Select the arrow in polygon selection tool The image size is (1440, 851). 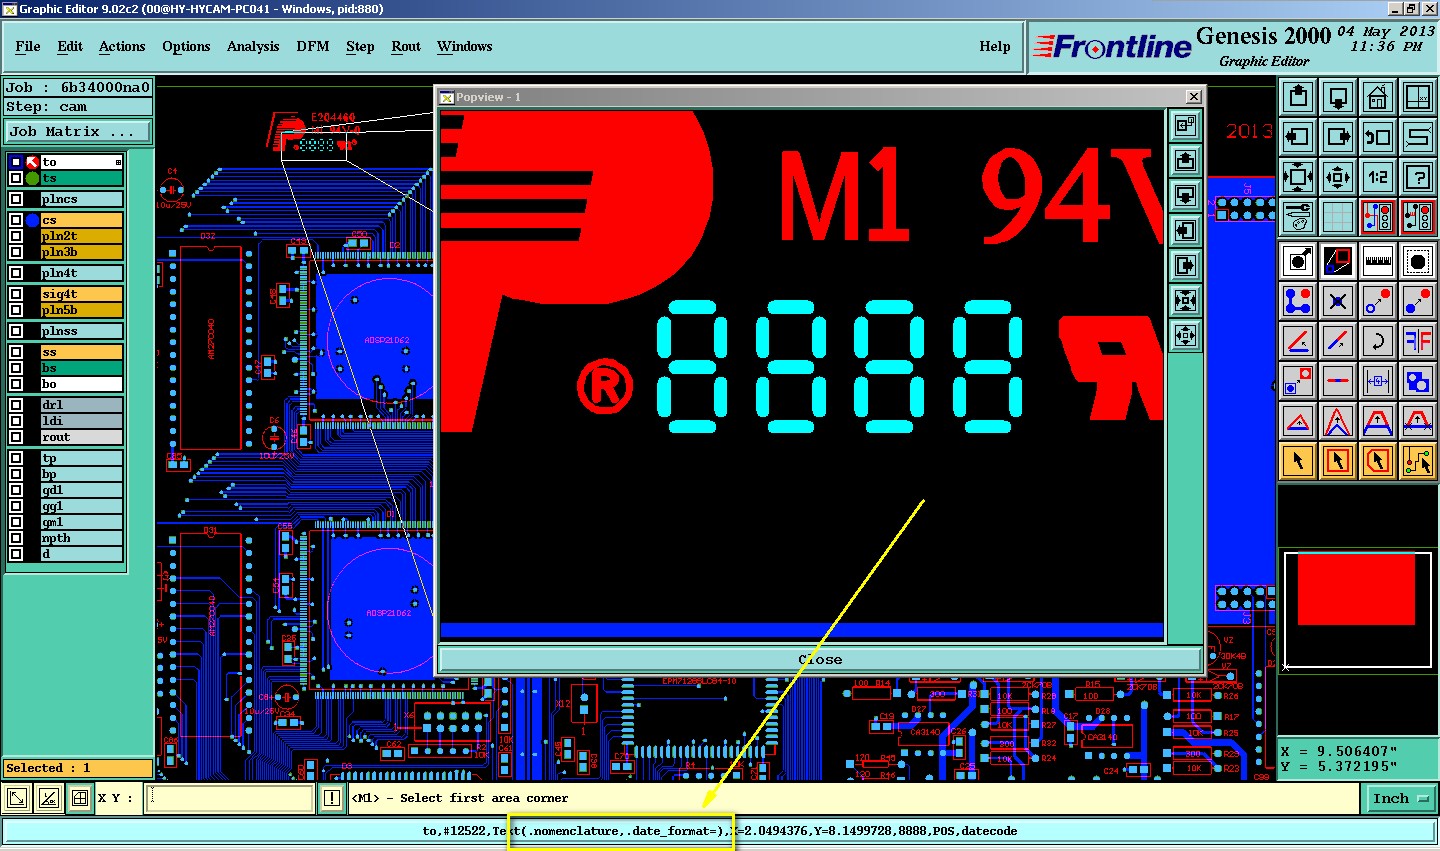coord(1378,461)
